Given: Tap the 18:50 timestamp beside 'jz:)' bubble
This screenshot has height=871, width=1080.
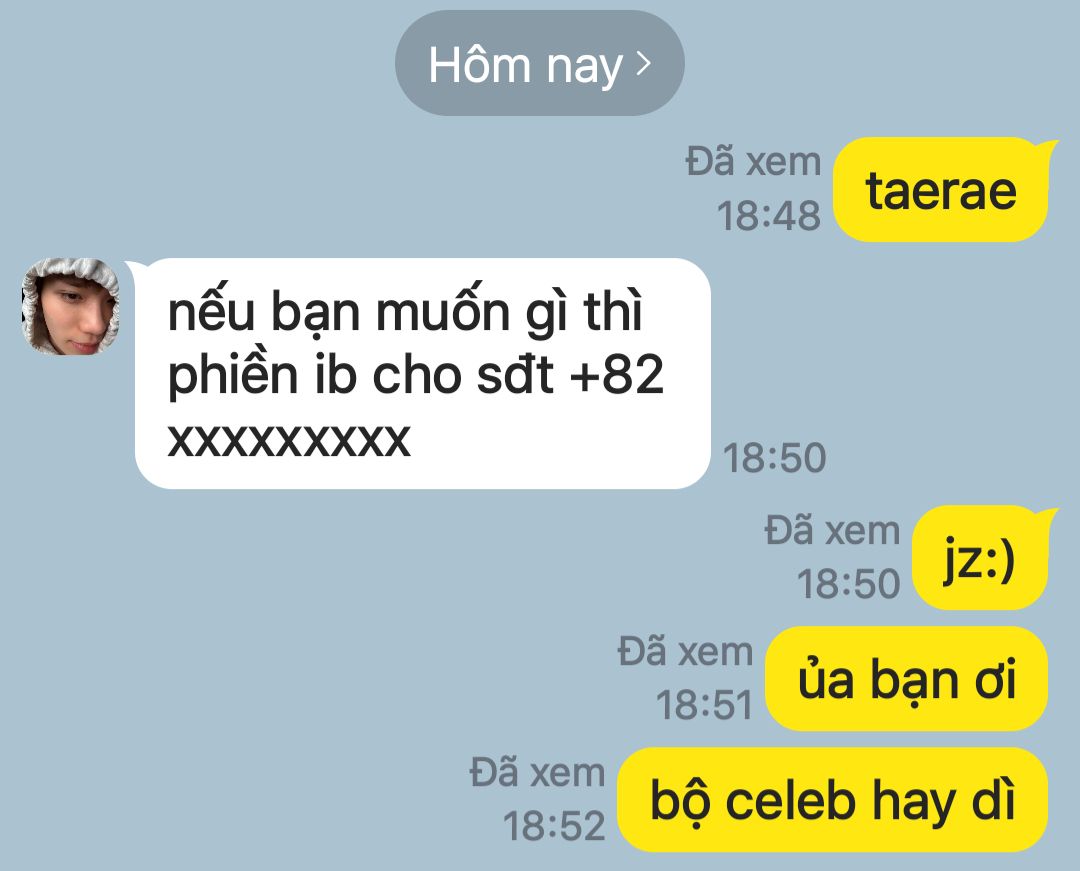Looking at the screenshot, I should [x=849, y=585].
